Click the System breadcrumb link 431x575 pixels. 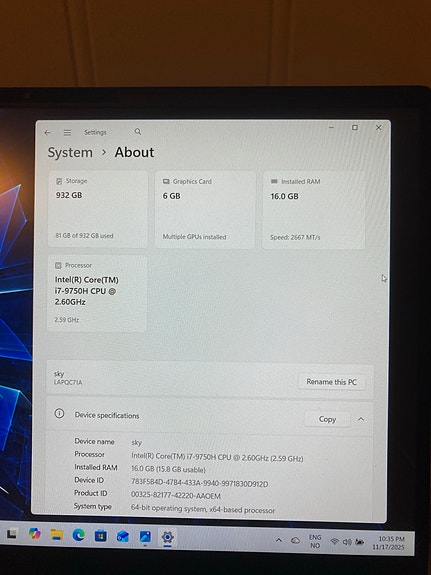(70, 153)
